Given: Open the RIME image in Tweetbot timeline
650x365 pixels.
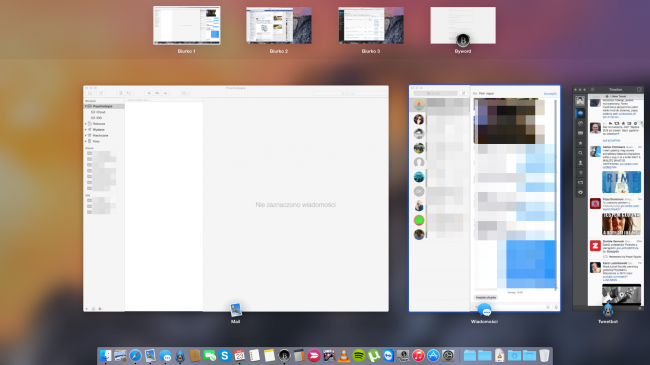Looking at the screenshot, I should coord(621,182).
